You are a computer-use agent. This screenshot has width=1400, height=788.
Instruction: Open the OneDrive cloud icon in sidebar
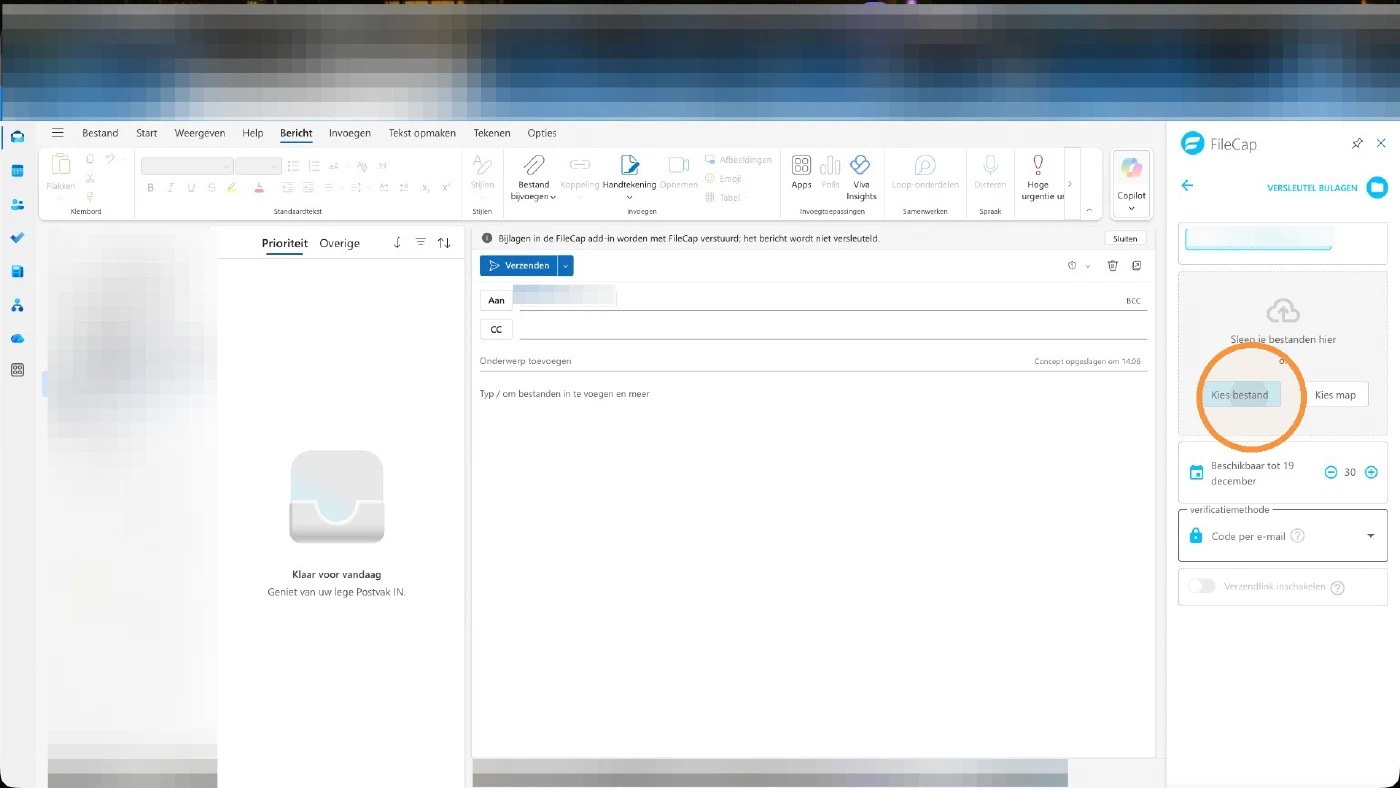click(17, 339)
